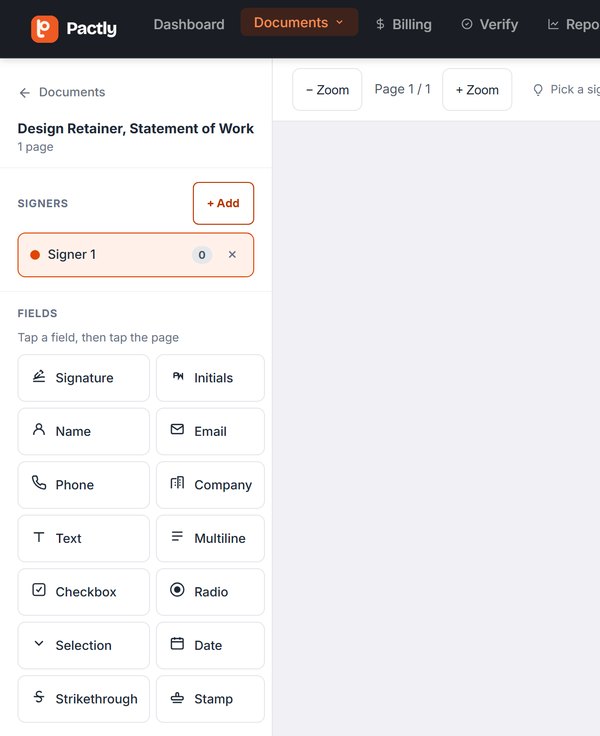Click the Stamp field icon
The image size is (600, 736).
pyautogui.click(x=177, y=698)
